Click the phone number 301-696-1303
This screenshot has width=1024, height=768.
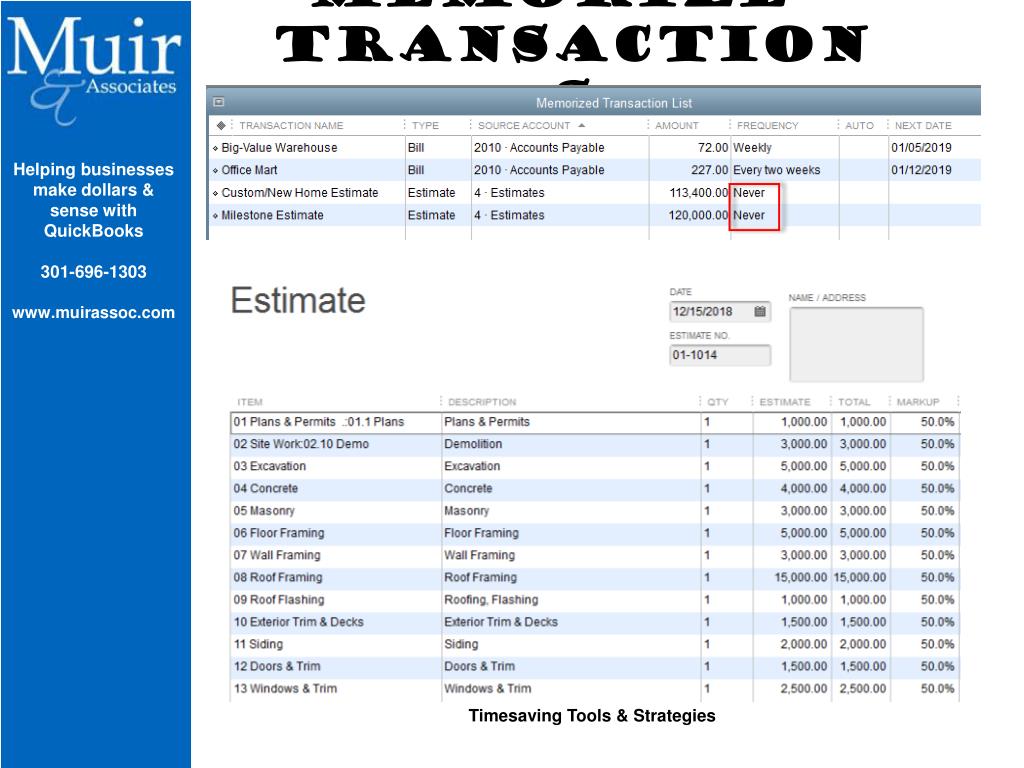click(x=93, y=272)
